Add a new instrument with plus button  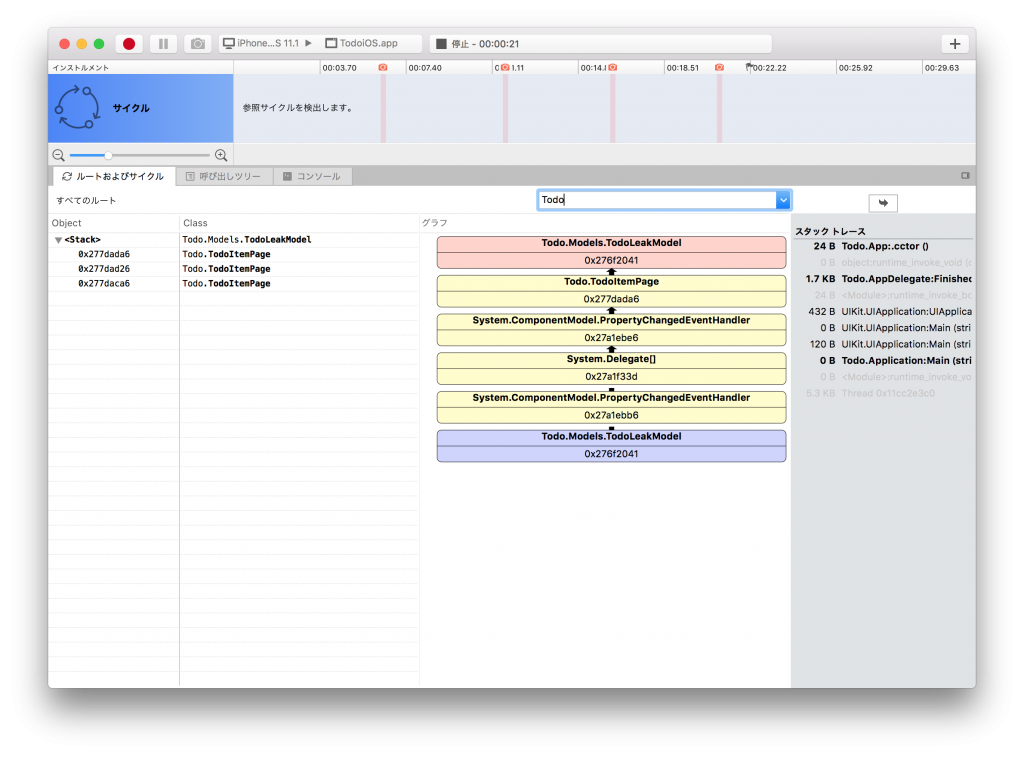click(955, 44)
